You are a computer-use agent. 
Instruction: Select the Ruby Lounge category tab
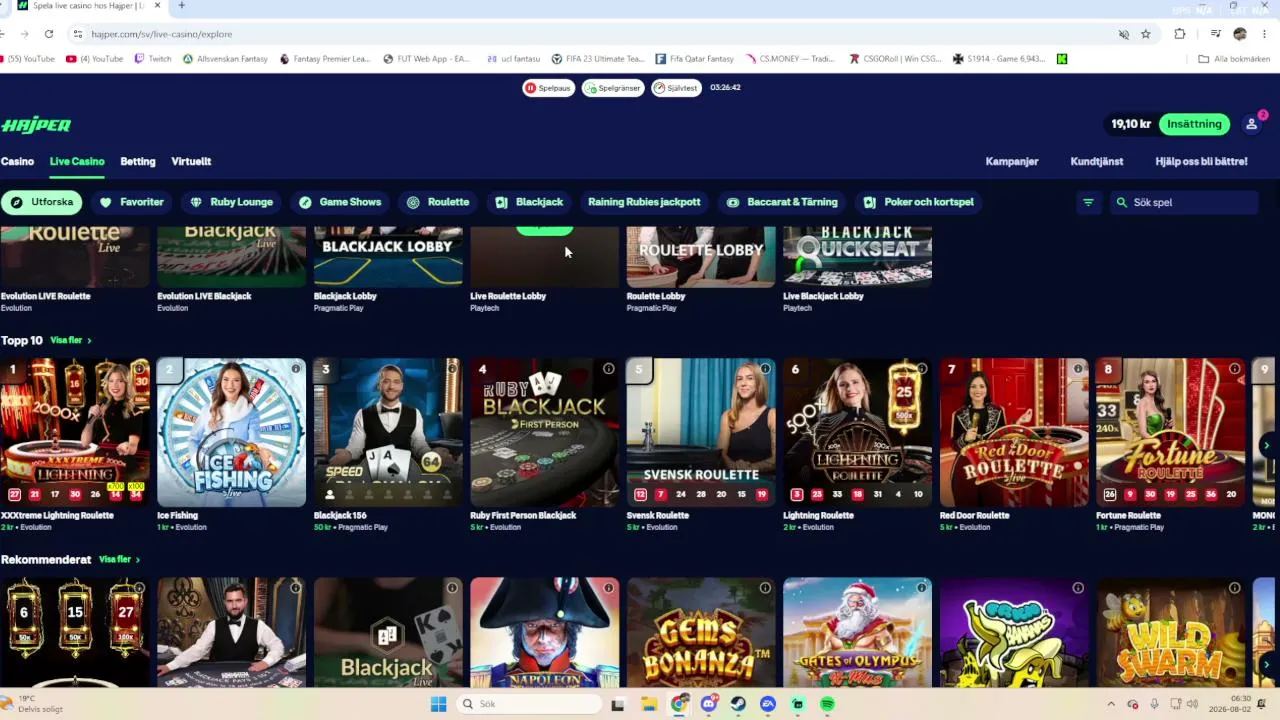(231, 202)
